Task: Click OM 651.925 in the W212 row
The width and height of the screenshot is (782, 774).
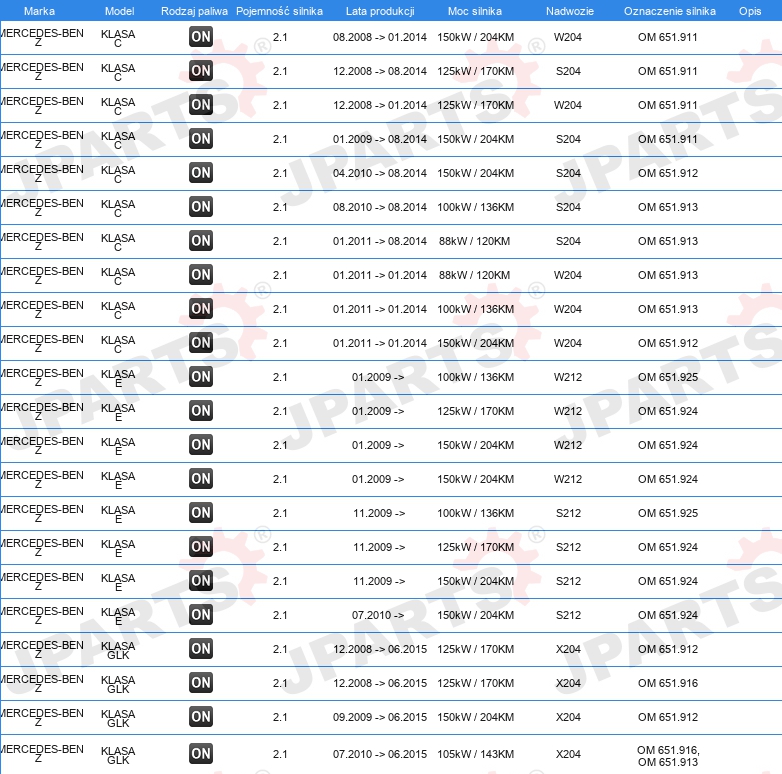Action: pos(668,377)
